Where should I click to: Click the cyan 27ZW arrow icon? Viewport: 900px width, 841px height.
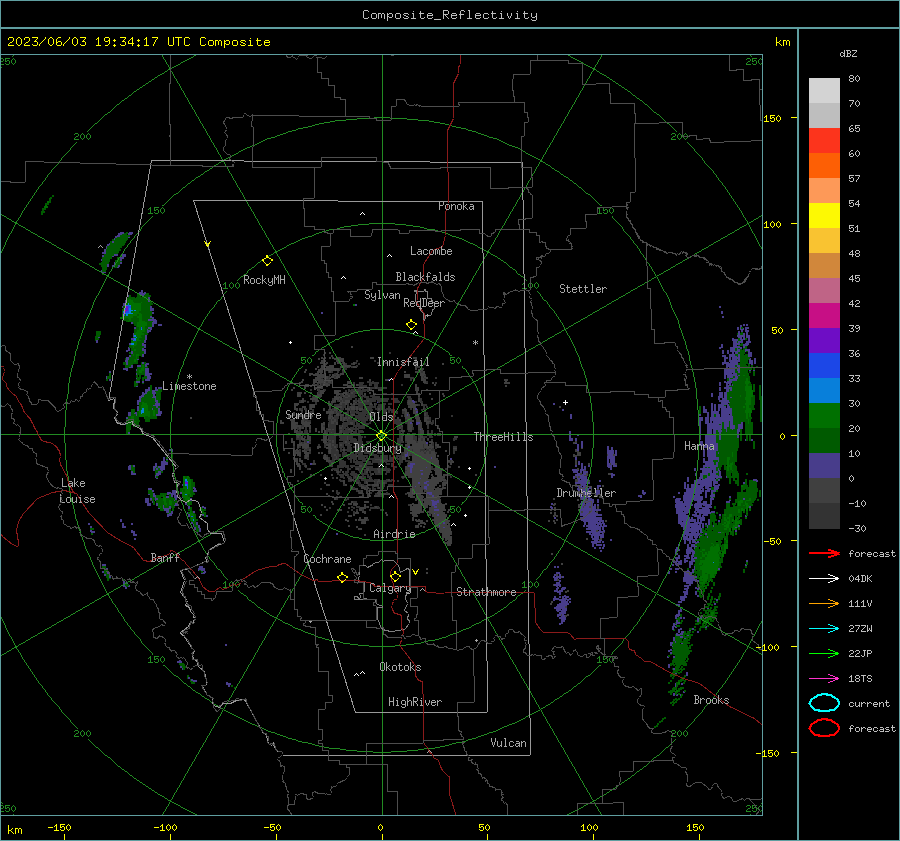point(824,629)
